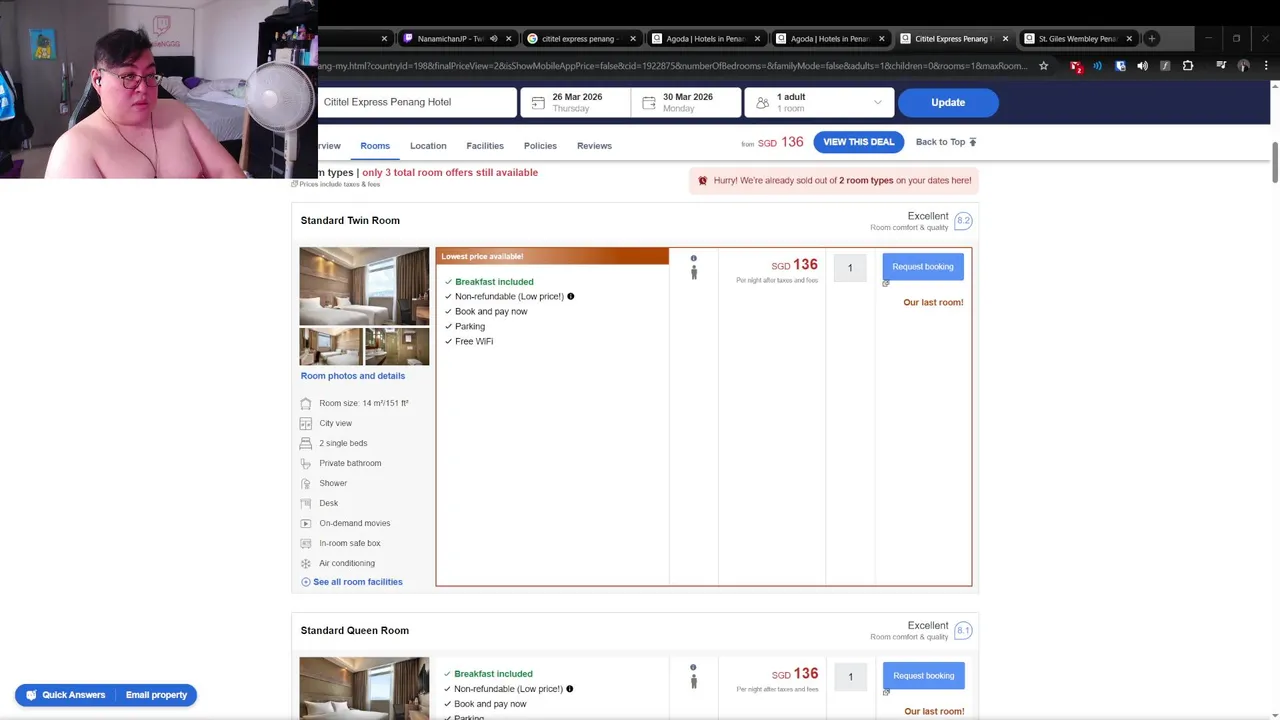This screenshot has width=1280, height=720.
Task: Go to the Policies section tab
Action: (x=540, y=146)
